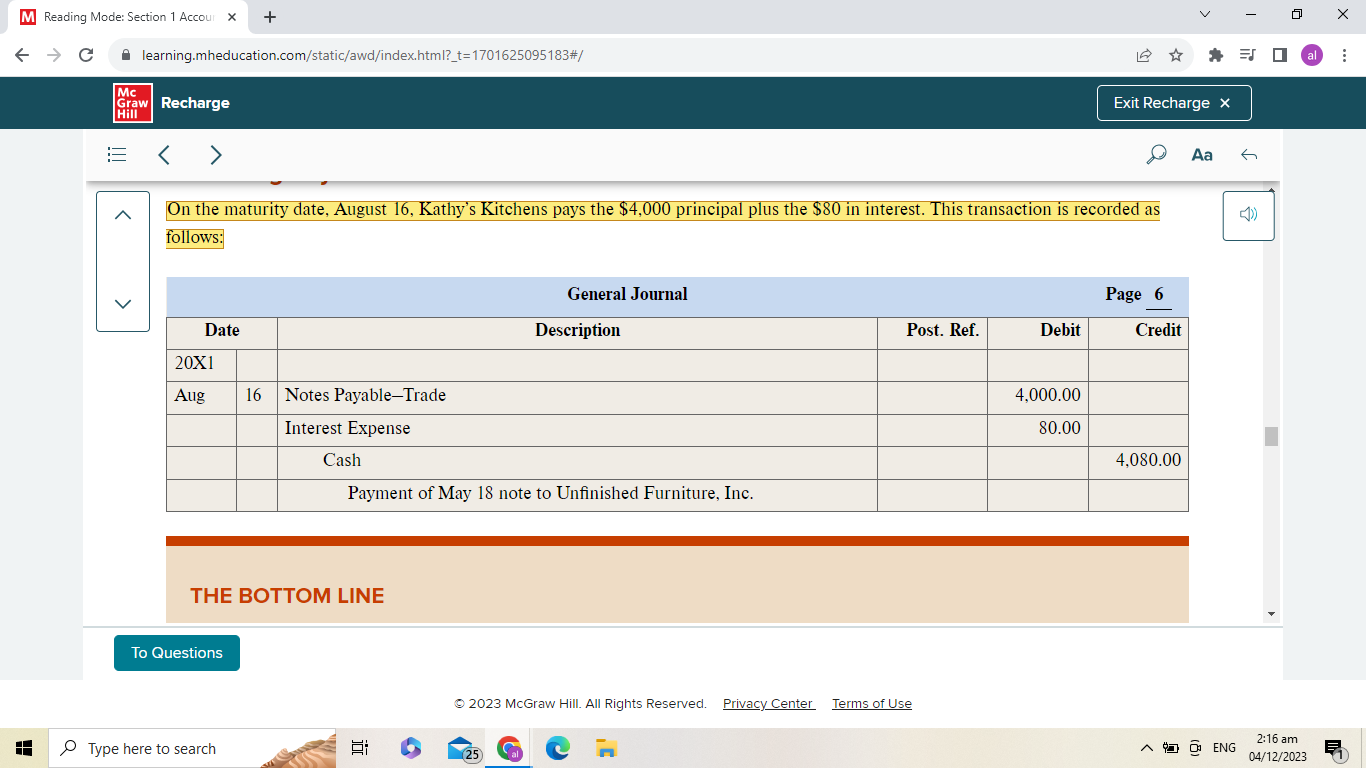Play audio with the speaker icon

tap(1248, 215)
